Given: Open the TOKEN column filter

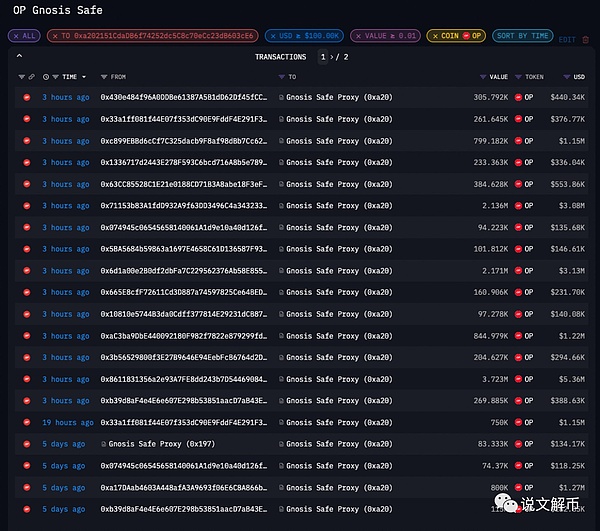Looking at the screenshot, I should [x=518, y=77].
